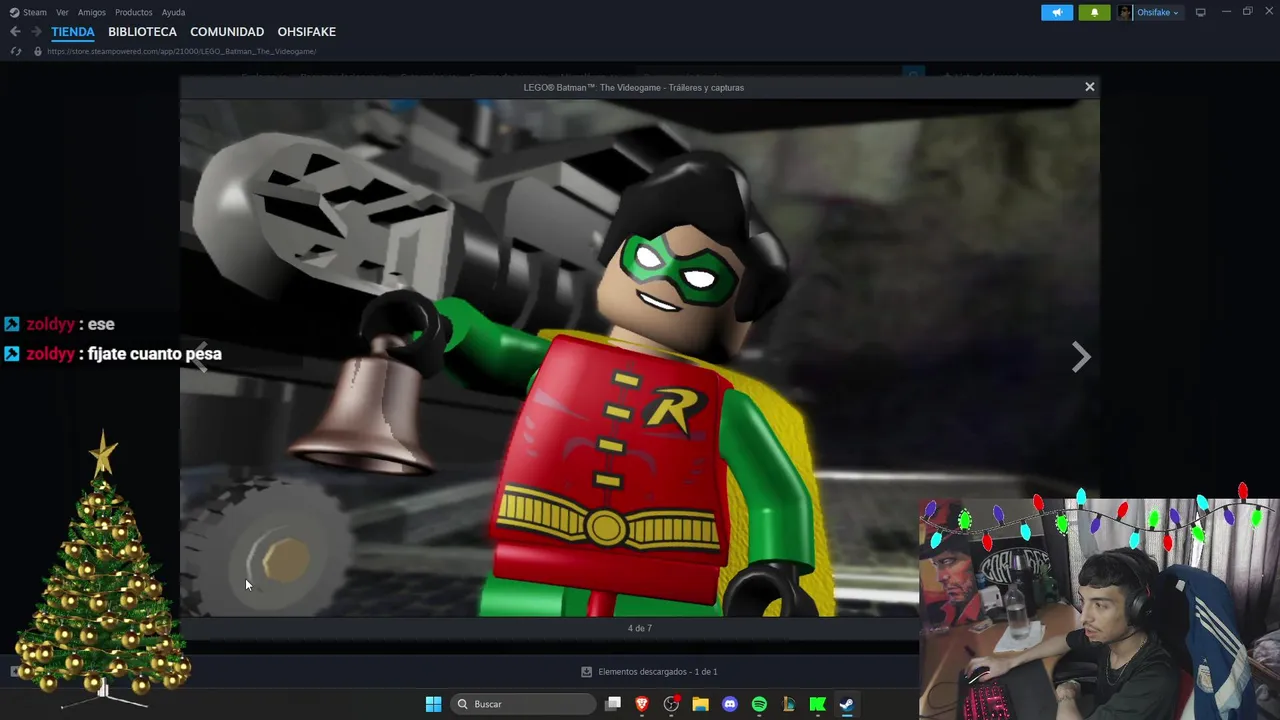
Task: Open the Windows Start menu
Action: pos(433,704)
